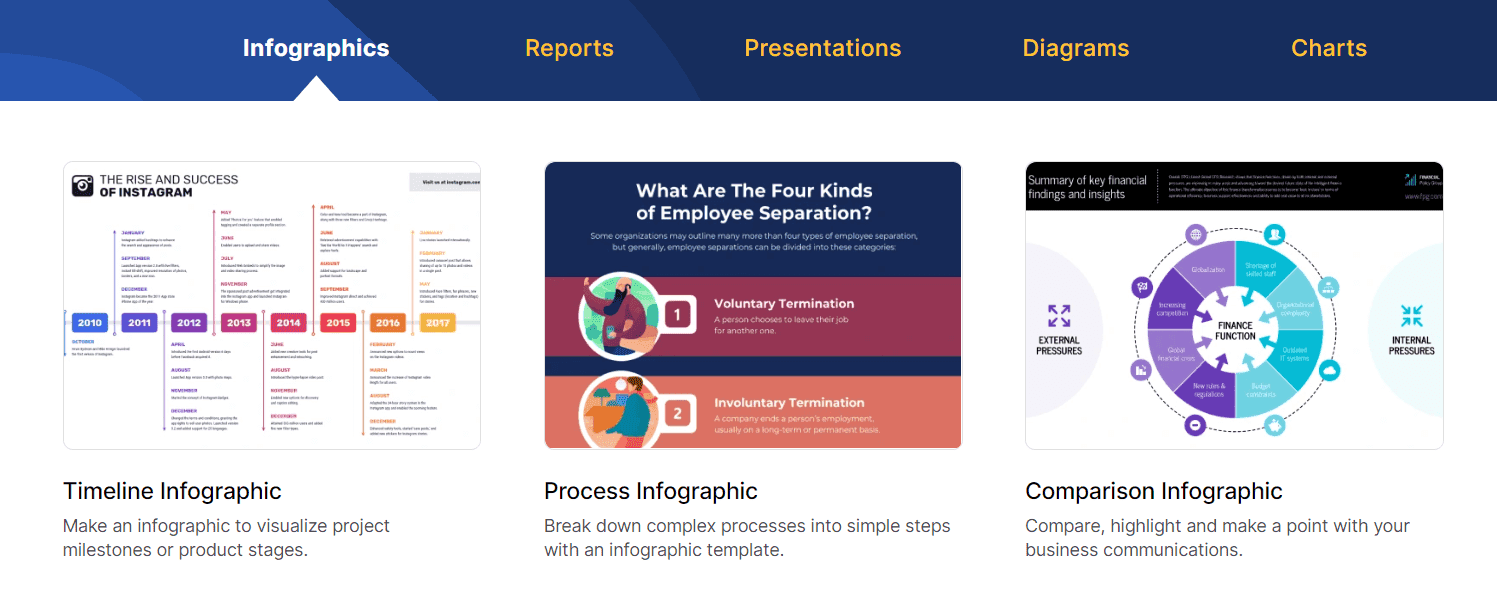The width and height of the screenshot is (1497, 606).
Task: Open the Charts section
Action: [x=1329, y=47]
